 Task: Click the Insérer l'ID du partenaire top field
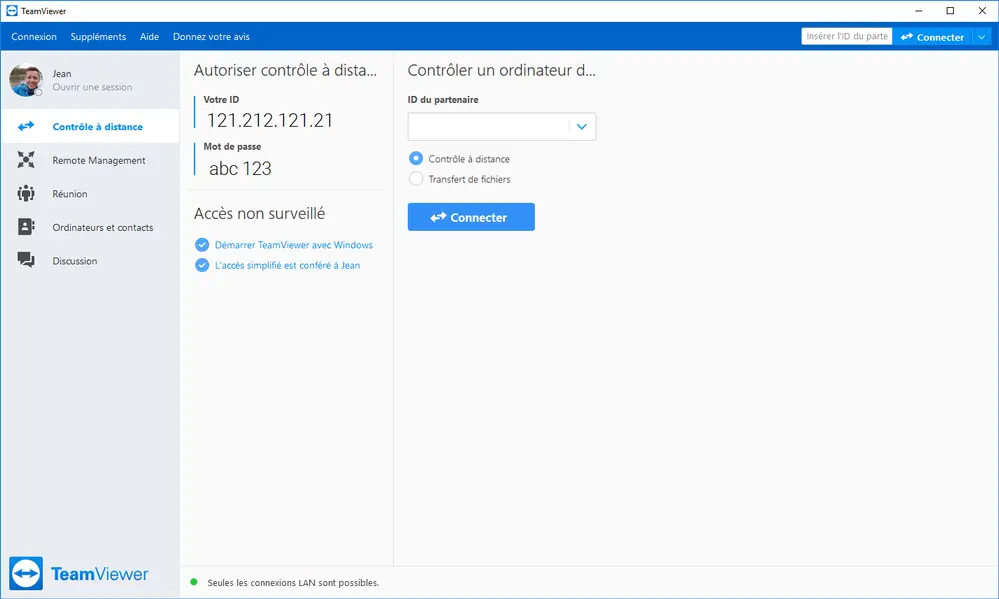[x=847, y=36]
